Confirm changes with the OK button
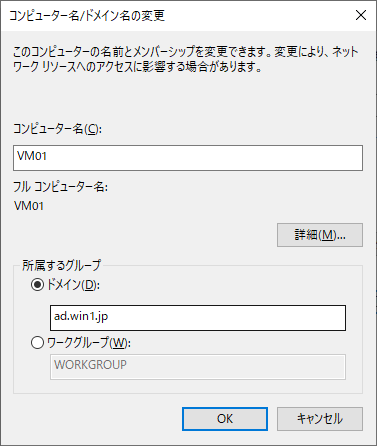Viewport: 377px width, 446px height. (x=225, y=419)
